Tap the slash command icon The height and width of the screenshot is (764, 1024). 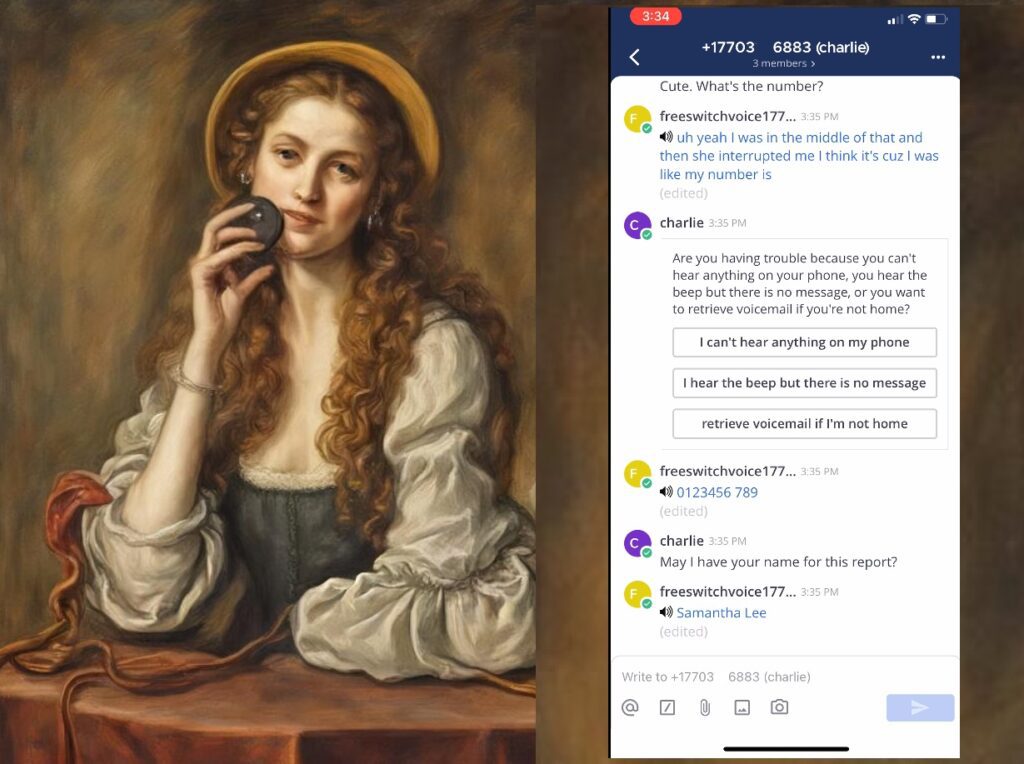pos(667,708)
